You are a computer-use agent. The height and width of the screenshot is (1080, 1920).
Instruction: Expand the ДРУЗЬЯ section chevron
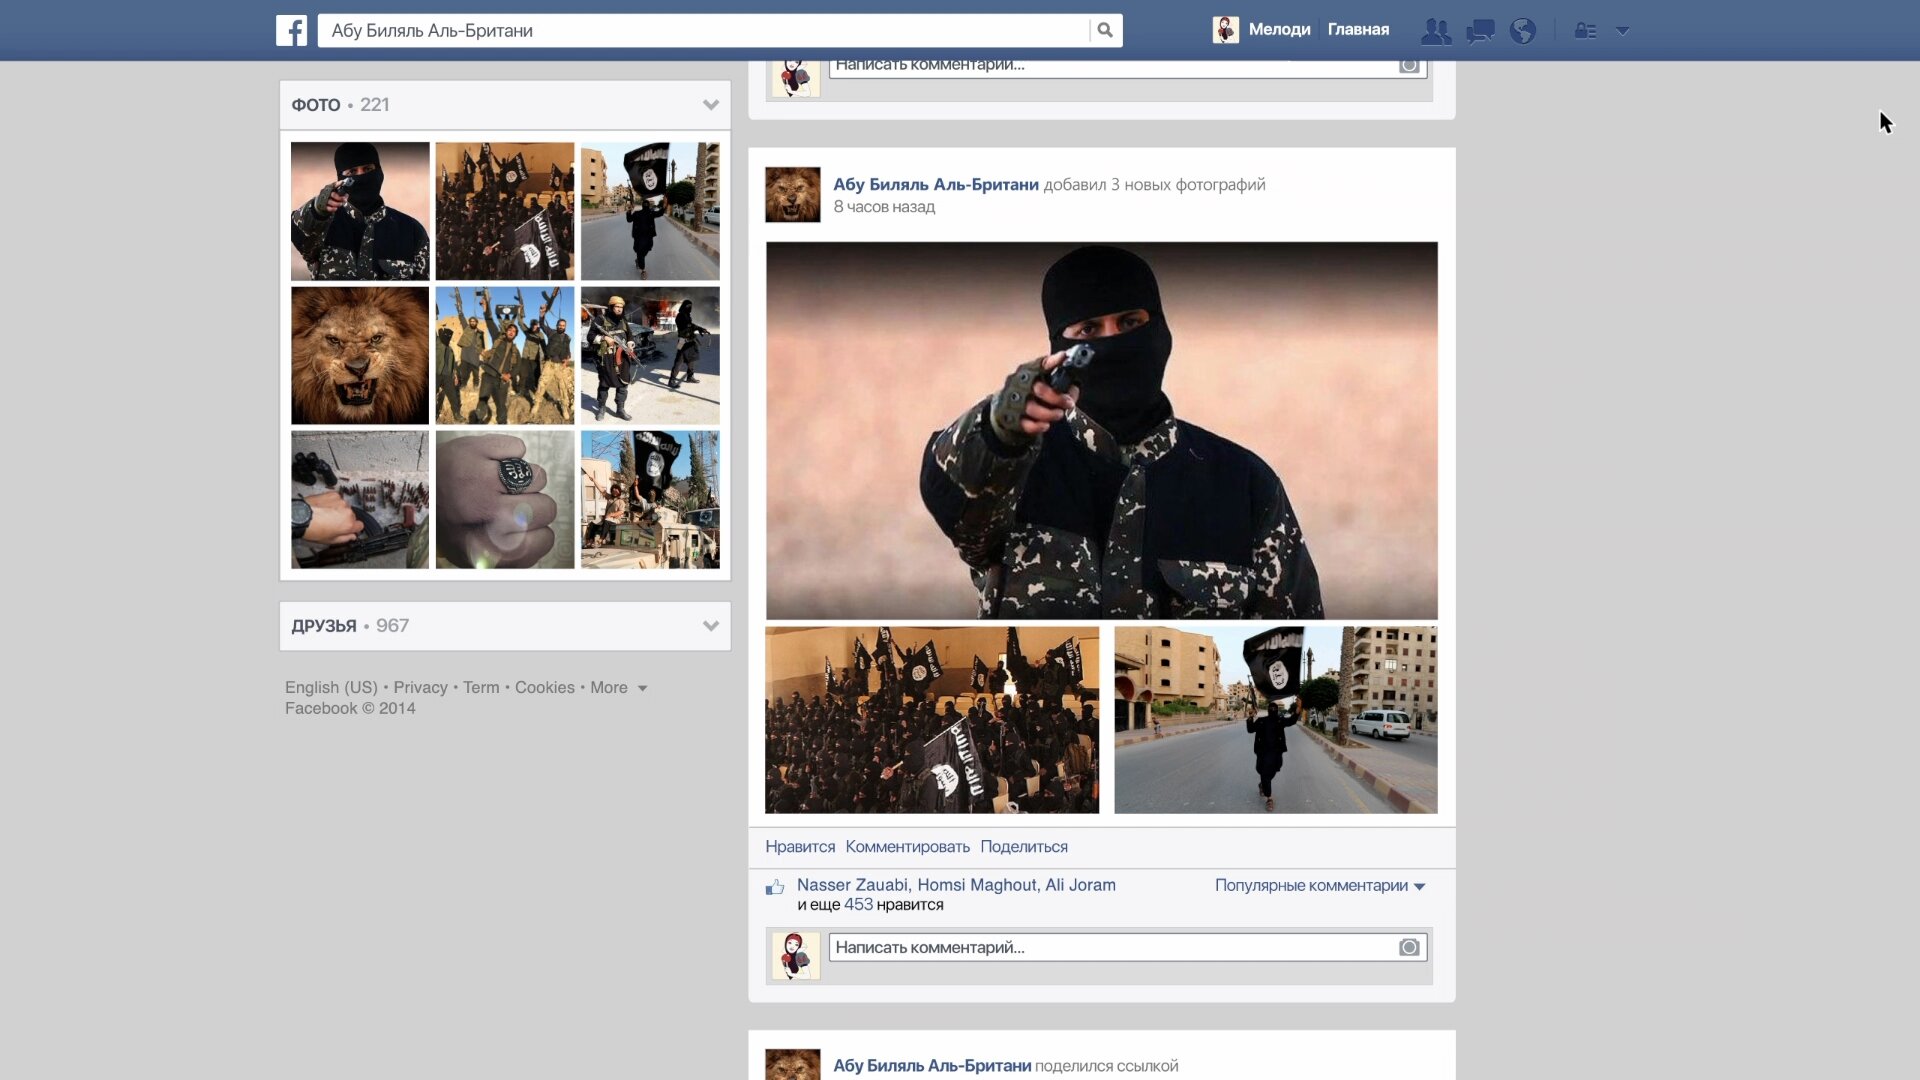pyautogui.click(x=711, y=626)
